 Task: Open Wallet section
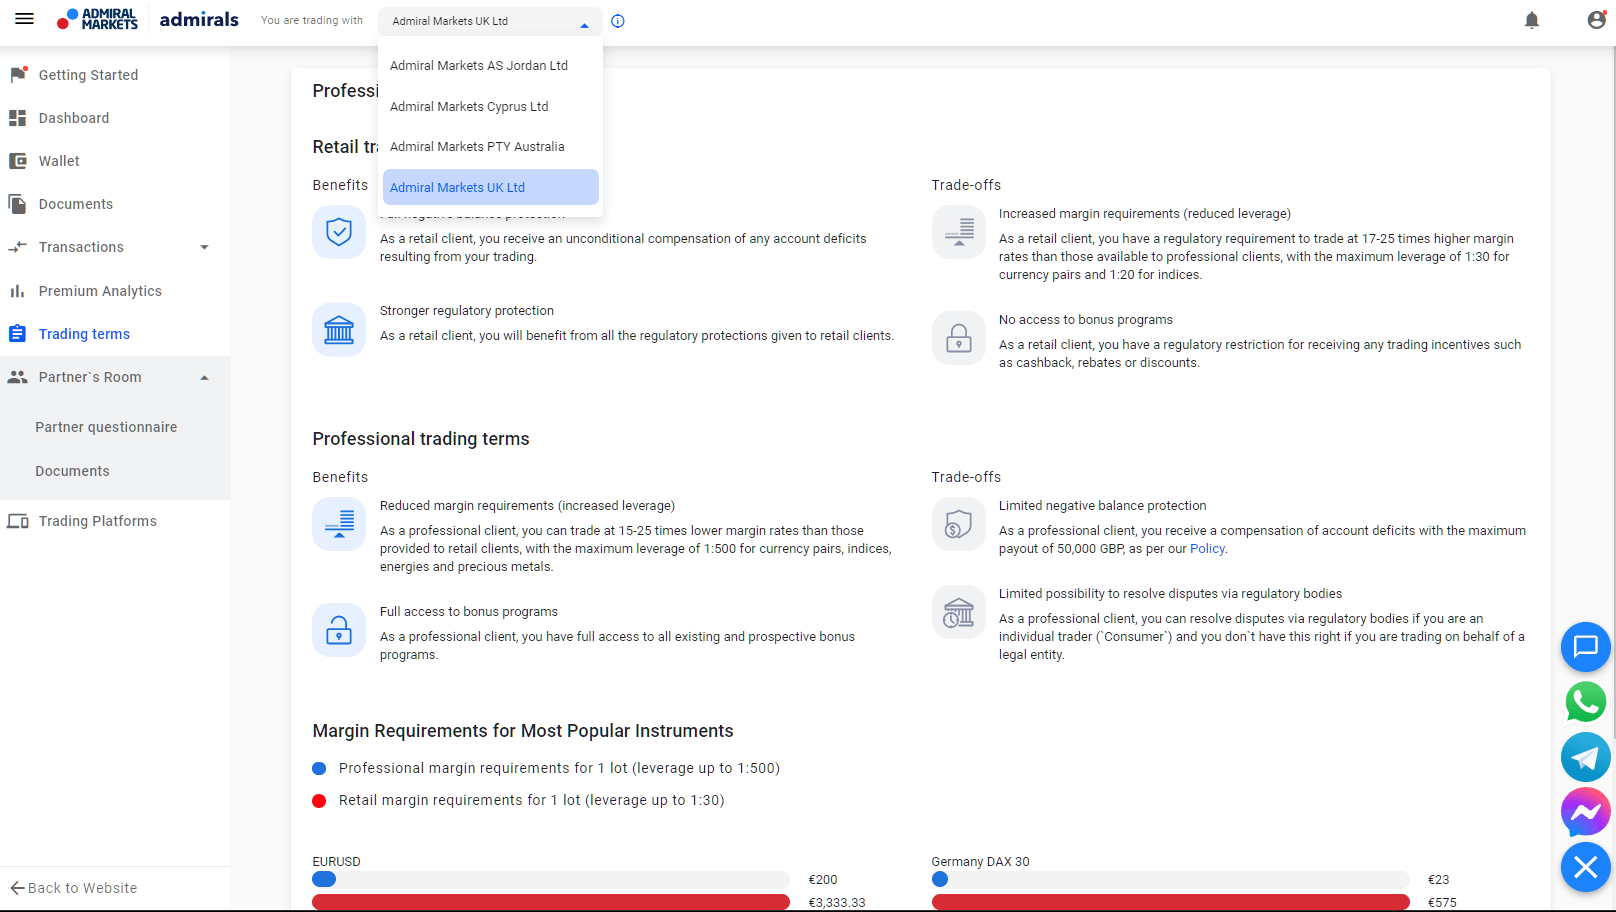pos(59,161)
